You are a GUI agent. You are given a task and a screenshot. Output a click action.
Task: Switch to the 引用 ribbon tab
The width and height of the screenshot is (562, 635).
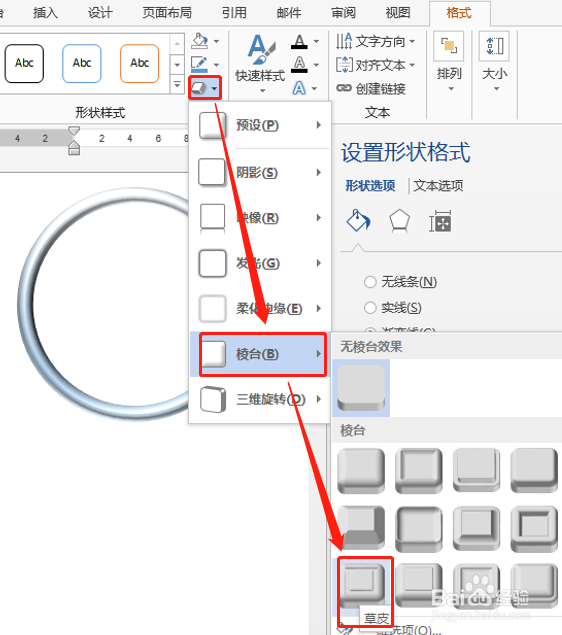coord(234,13)
